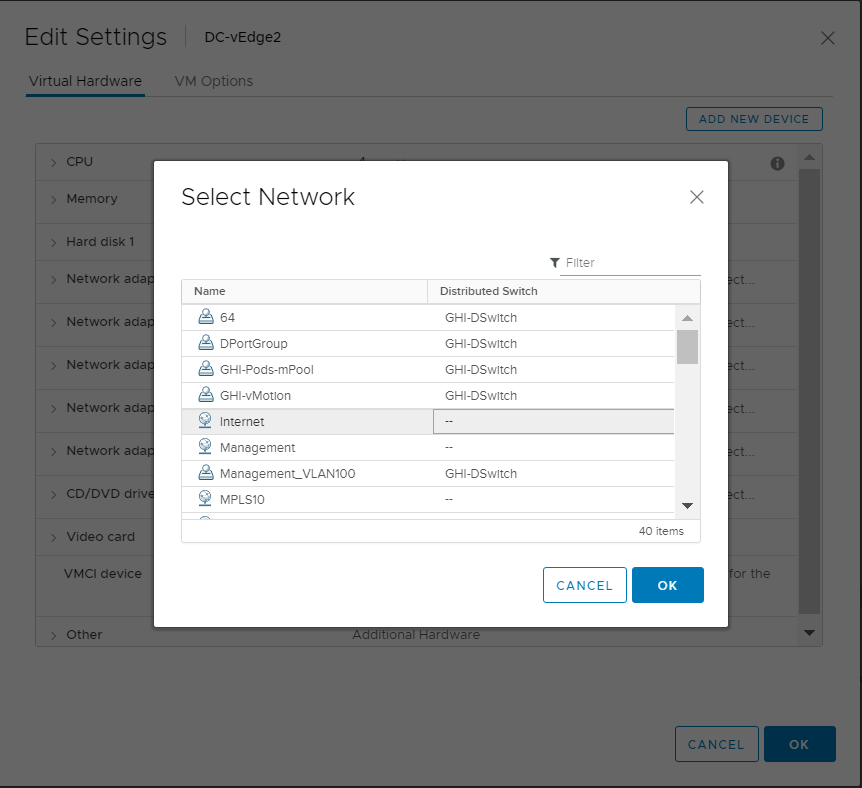Open the Virtual Hardware tab
This screenshot has width=862, height=788.
(85, 81)
